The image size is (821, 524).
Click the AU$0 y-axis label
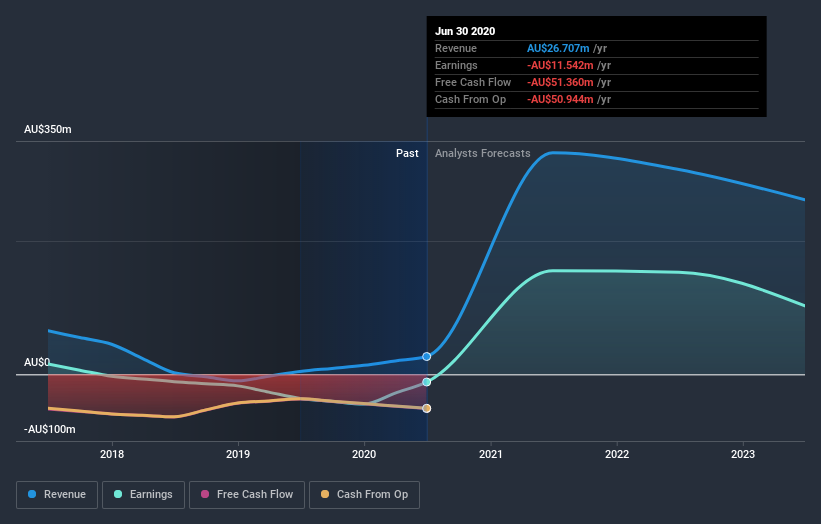[37, 362]
